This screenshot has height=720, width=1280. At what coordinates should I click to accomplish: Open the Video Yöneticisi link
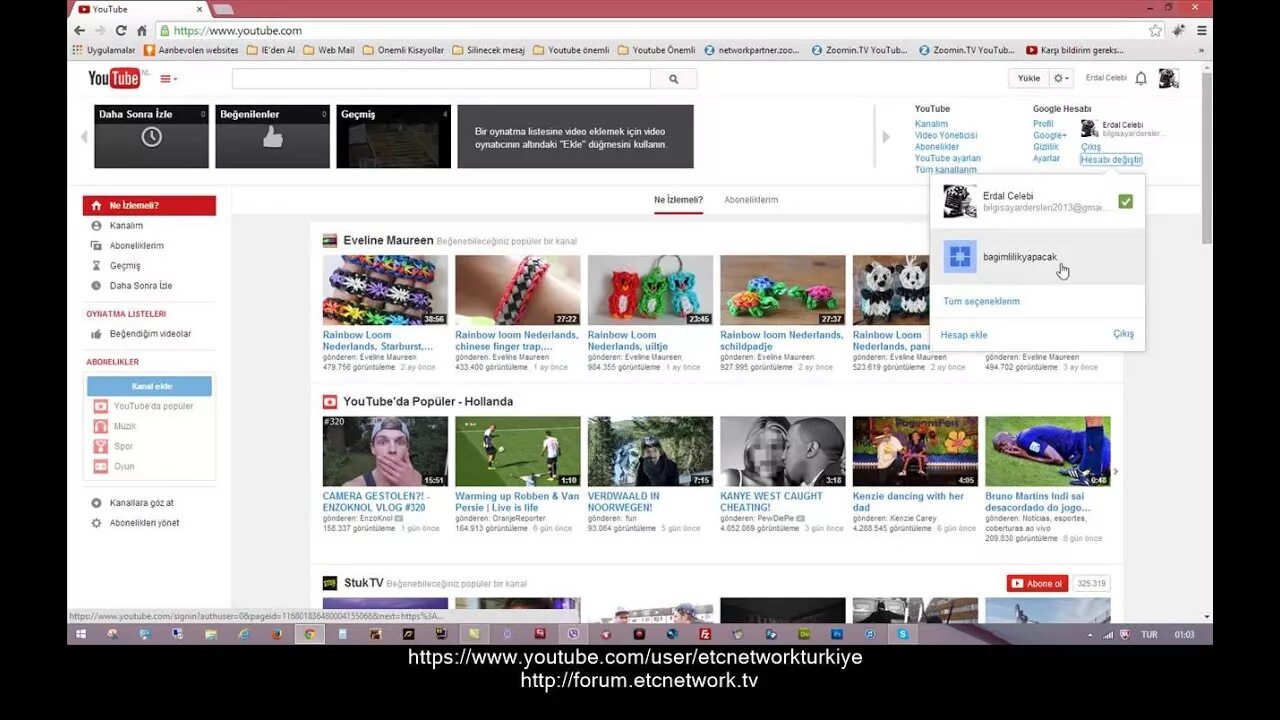[946, 135]
